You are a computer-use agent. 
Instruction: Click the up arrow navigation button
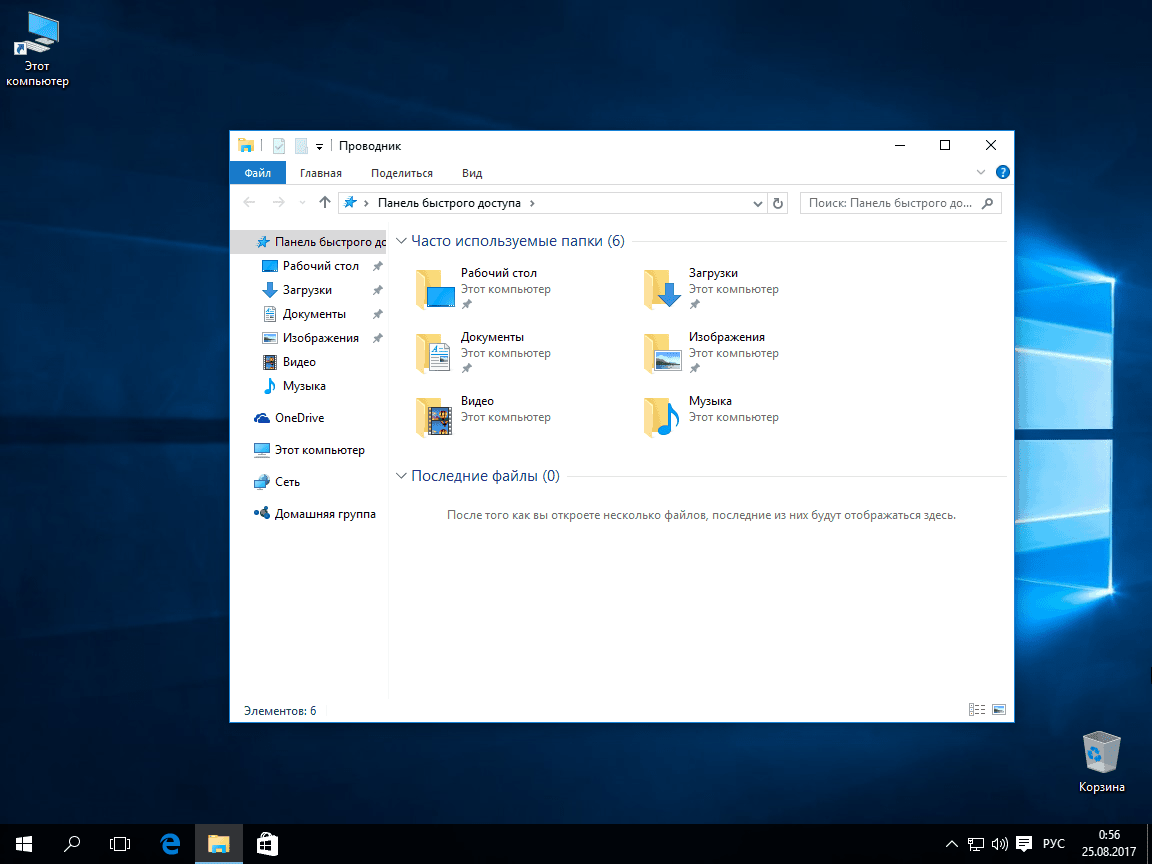point(324,203)
